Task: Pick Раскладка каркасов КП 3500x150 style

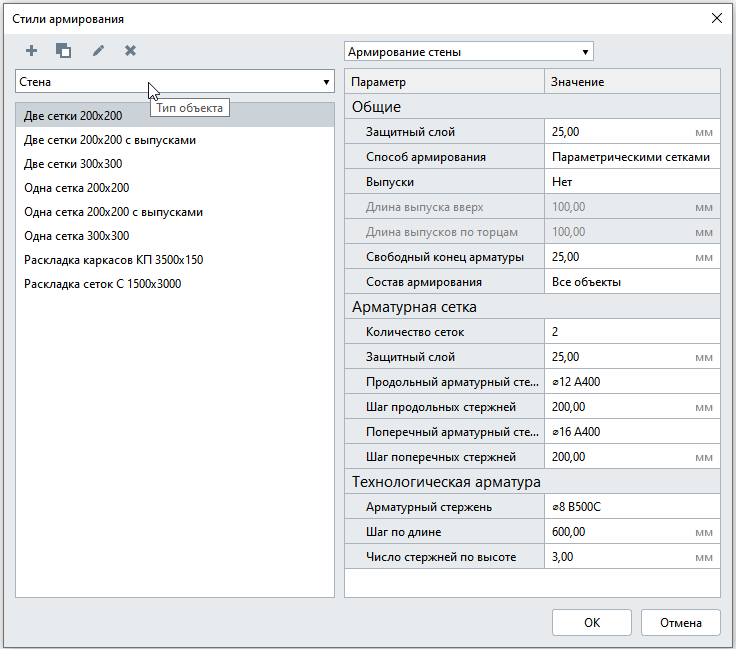Action: click(113, 260)
